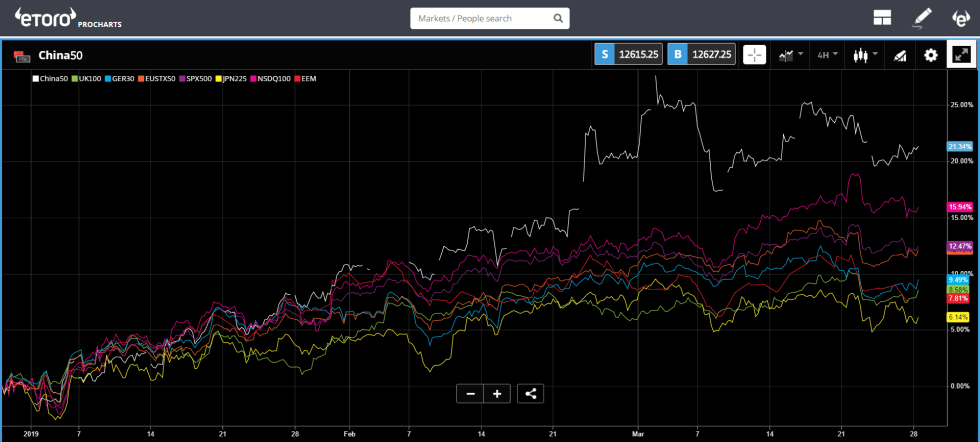
Task: Select NSDQ100 in the chart legend
Action: (x=273, y=78)
